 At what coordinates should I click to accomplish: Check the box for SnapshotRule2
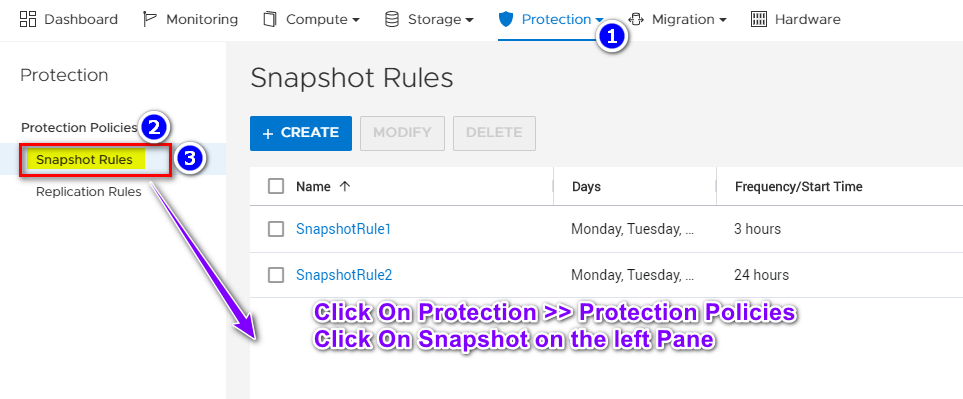tap(276, 275)
